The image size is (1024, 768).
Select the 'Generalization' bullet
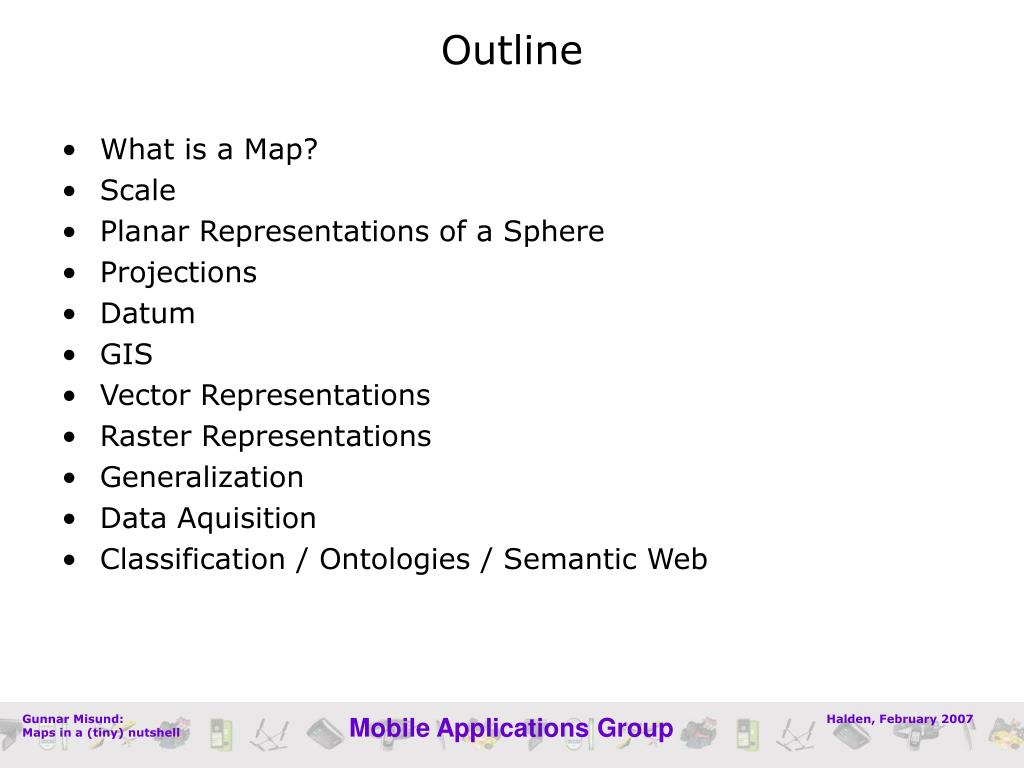202,477
